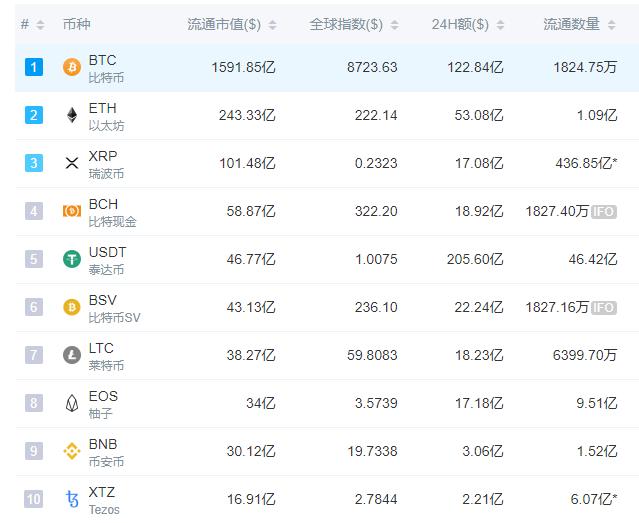This screenshot has width=639, height=523.
Task: Sort by 全球指数($) column arrows
Action: pos(394,25)
